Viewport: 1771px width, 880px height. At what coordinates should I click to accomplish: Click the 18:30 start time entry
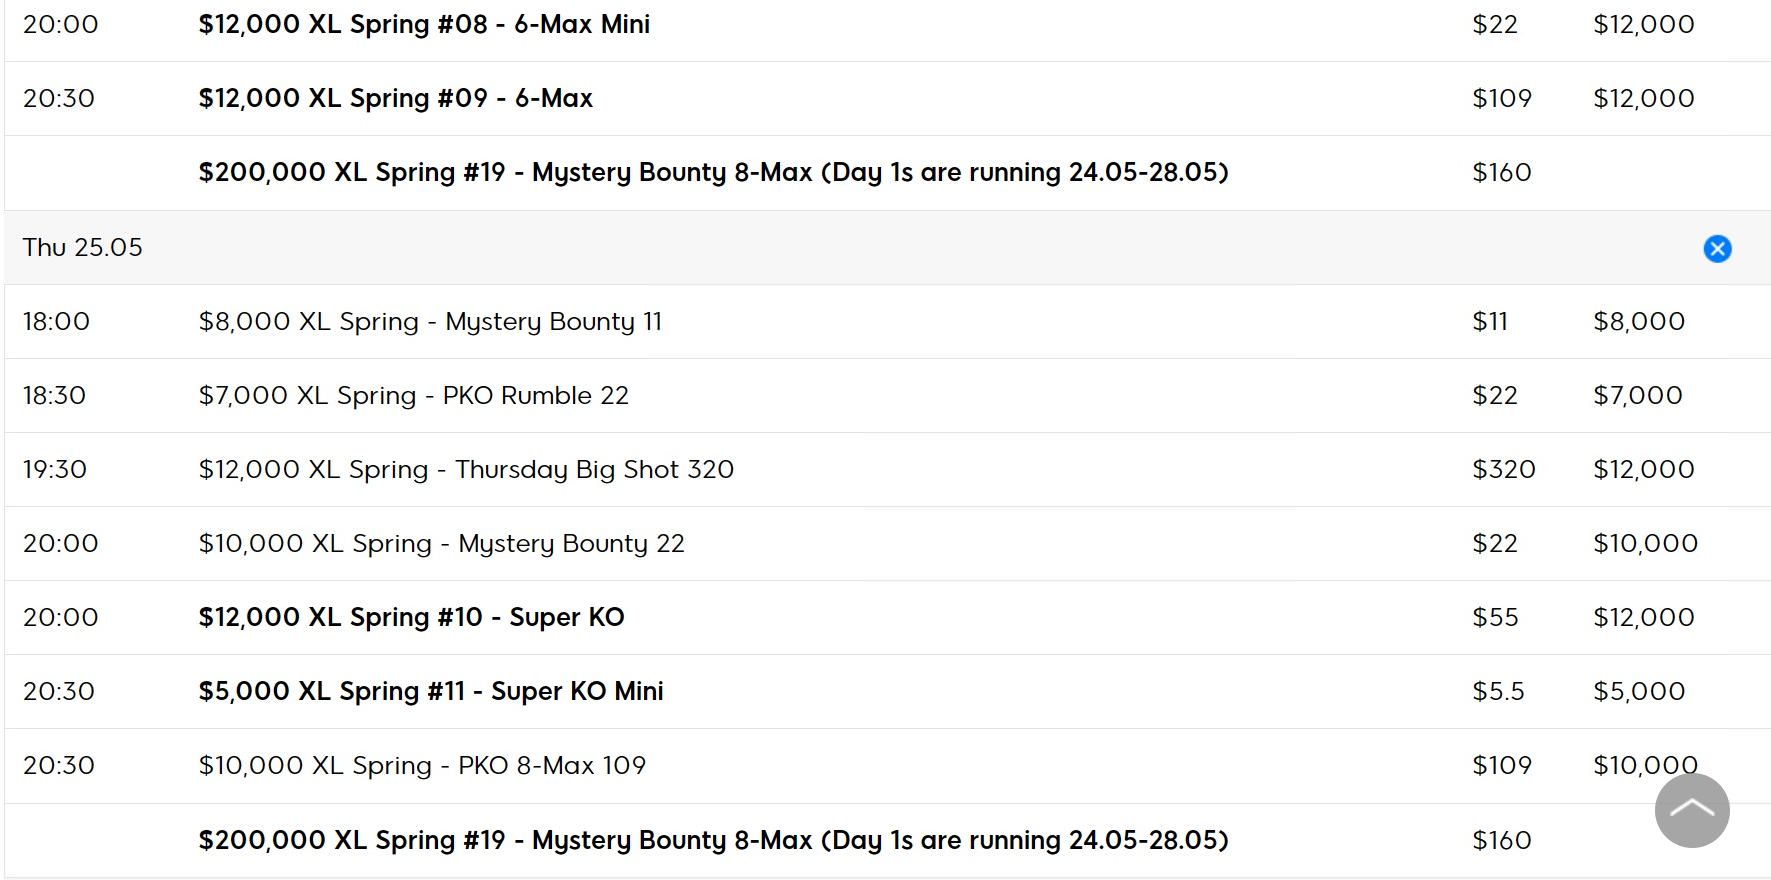coord(55,396)
